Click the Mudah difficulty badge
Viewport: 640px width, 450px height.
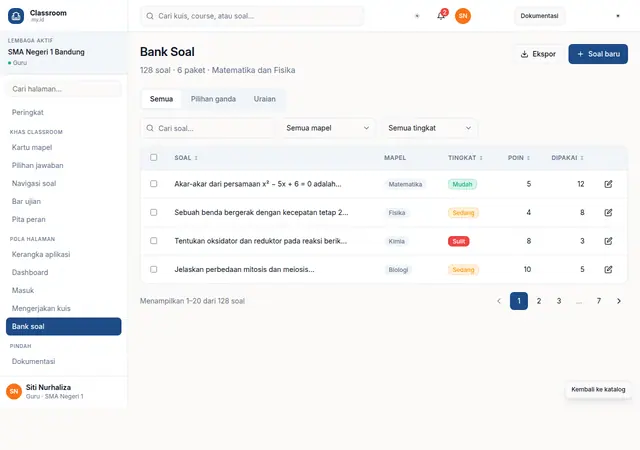coord(462,184)
